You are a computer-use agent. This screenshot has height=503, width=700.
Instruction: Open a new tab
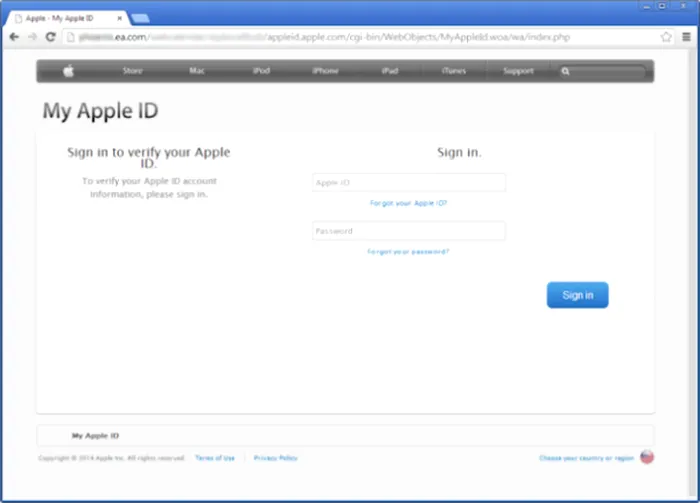pos(141,18)
